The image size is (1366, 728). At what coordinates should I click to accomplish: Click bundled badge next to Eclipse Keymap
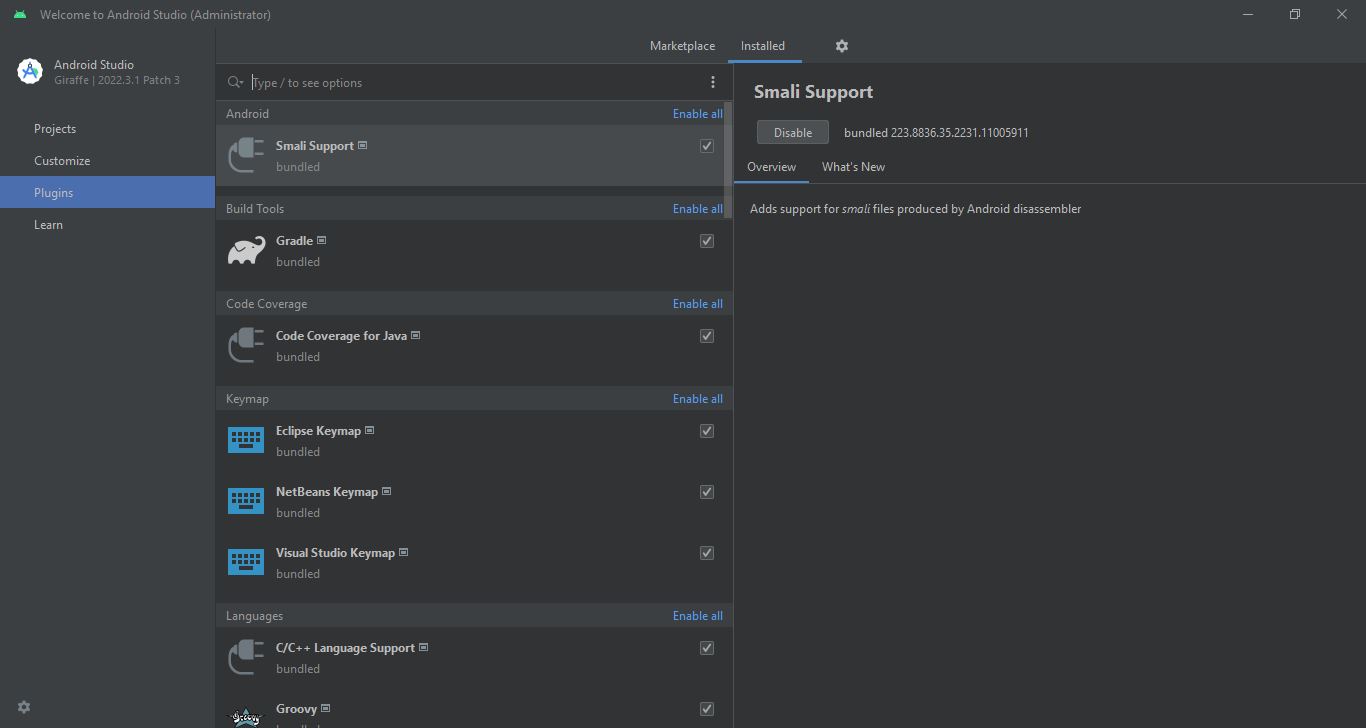pyautogui.click(x=370, y=430)
